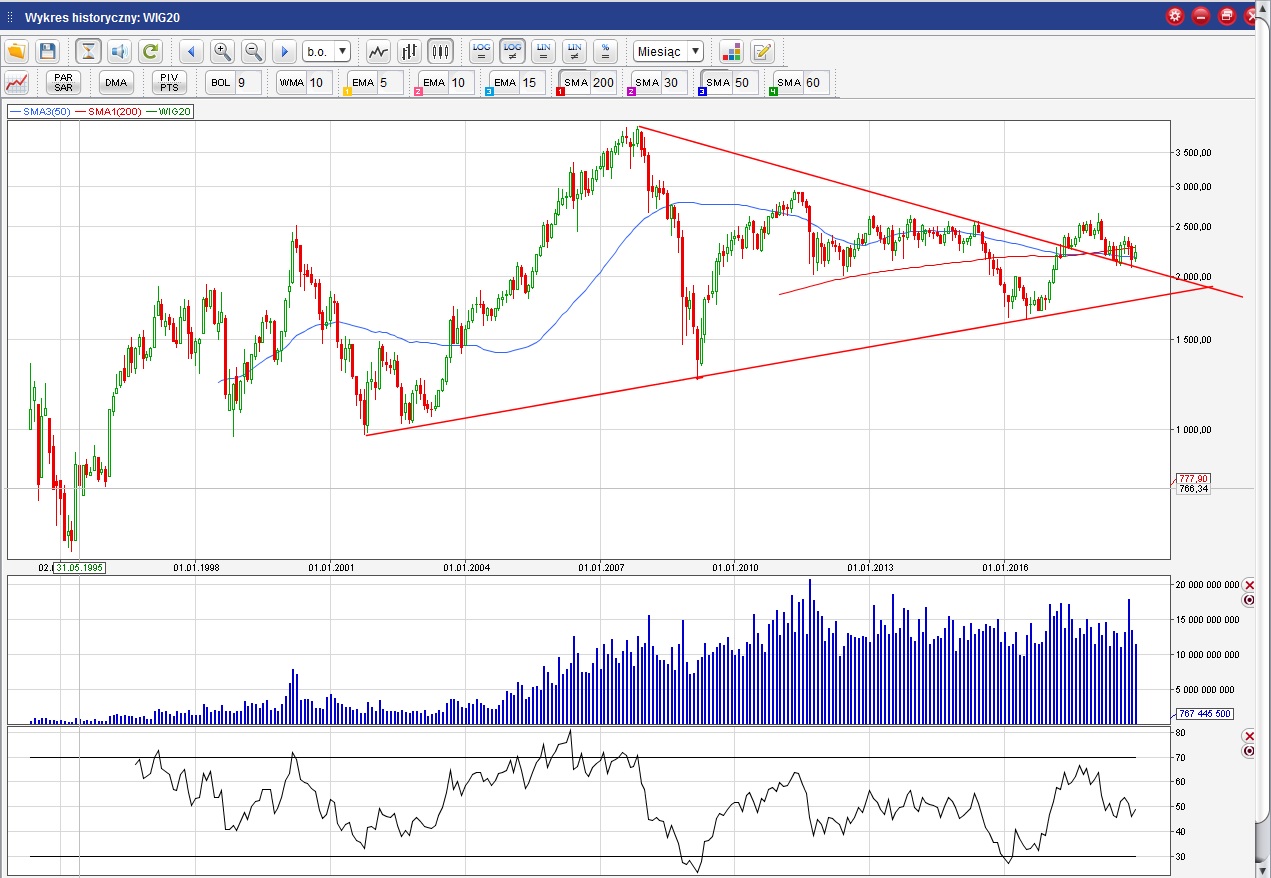Toggle the SMA 50 indicator
The width and height of the screenshot is (1271, 878).
pyautogui.click(x=729, y=83)
